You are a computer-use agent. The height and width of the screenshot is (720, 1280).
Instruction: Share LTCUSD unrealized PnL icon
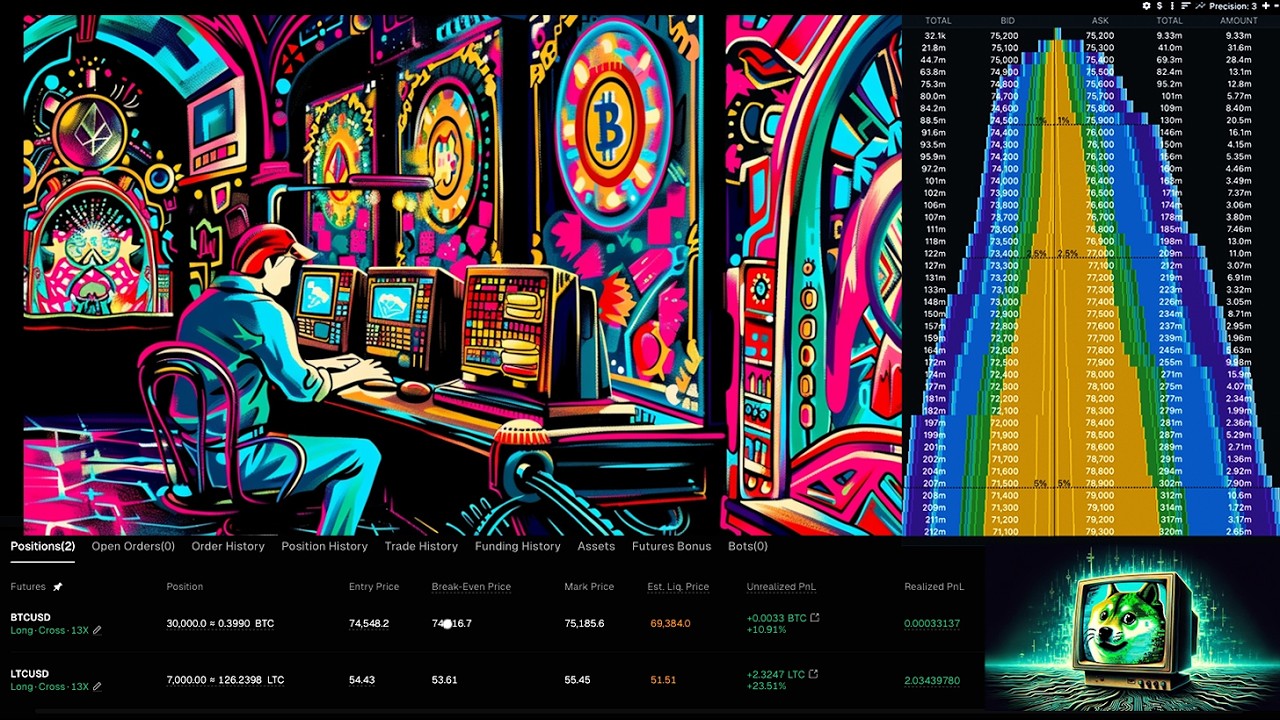813,674
